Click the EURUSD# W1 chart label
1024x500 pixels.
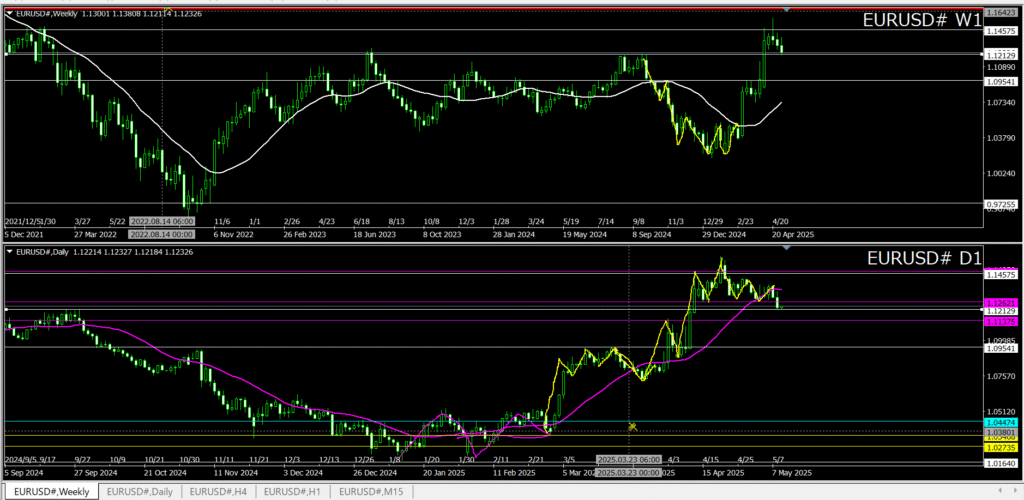(x=921, y=20)
